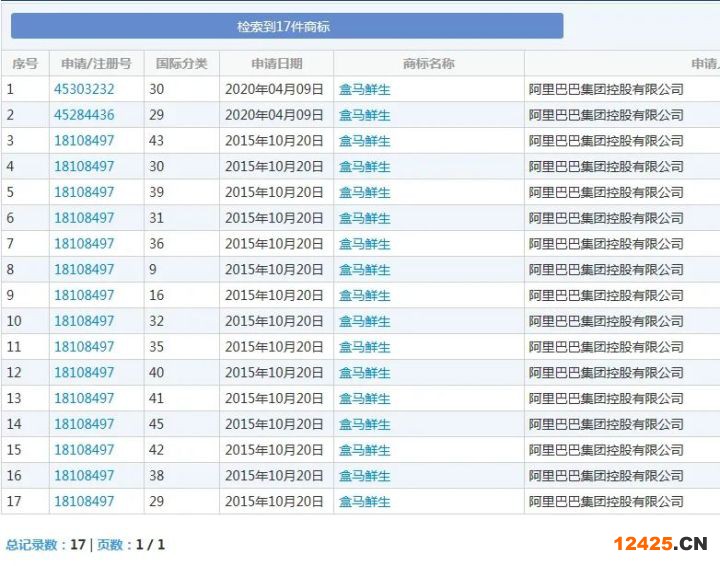Click applicant 阿里巴巴集团控股有限公司 in row 1
The width and height of the screenshot is (720, 566).
606,89
